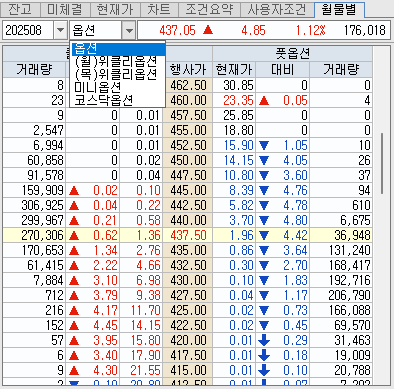The width and height of the screenshot is (394, 389).
Task: Select the 447.50 strike price cell
Action: 188,175
